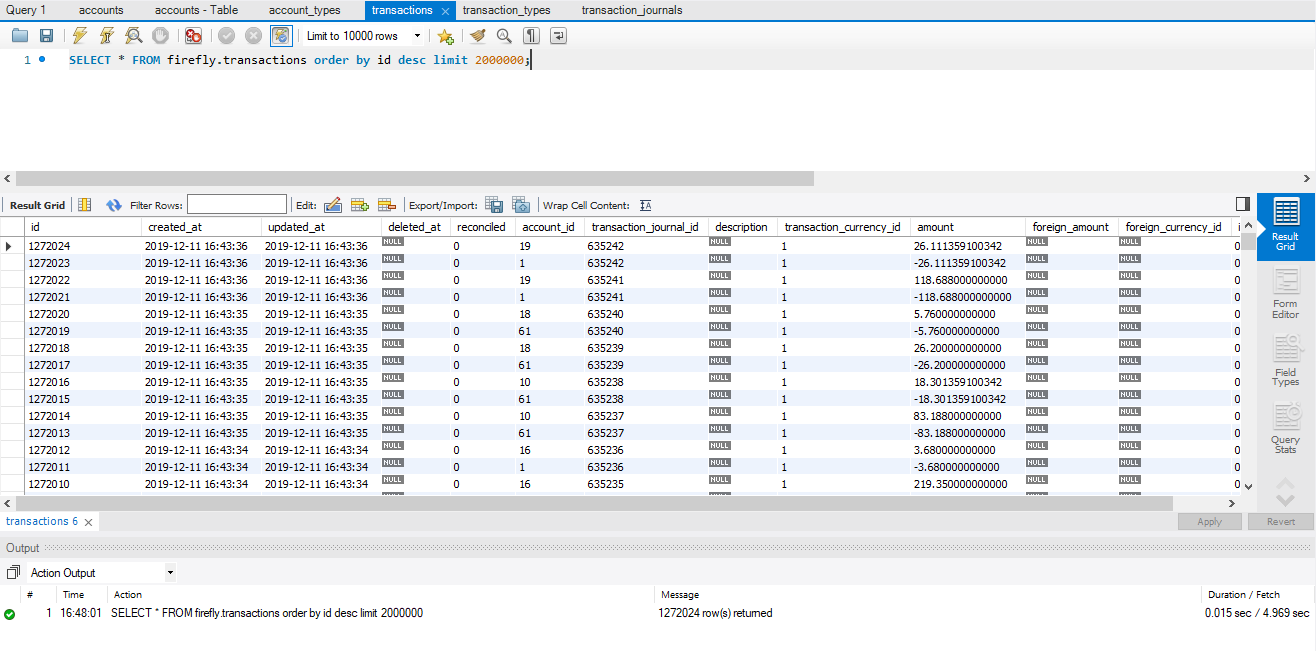
Task: Focus the Filter Rows input
Action: 237,205
